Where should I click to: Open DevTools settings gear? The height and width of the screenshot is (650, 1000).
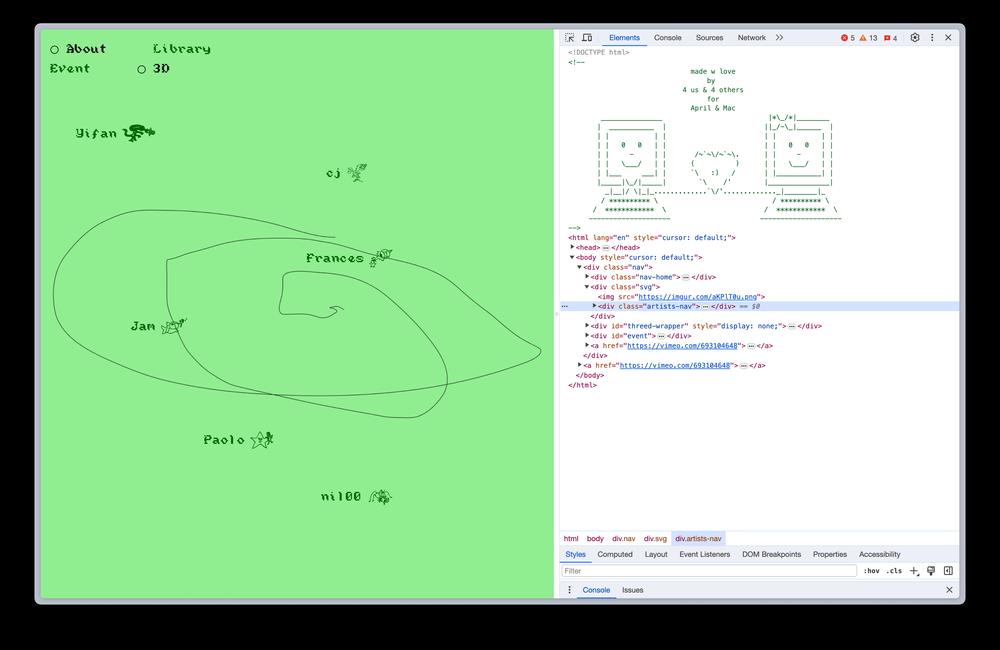[915, 38]
